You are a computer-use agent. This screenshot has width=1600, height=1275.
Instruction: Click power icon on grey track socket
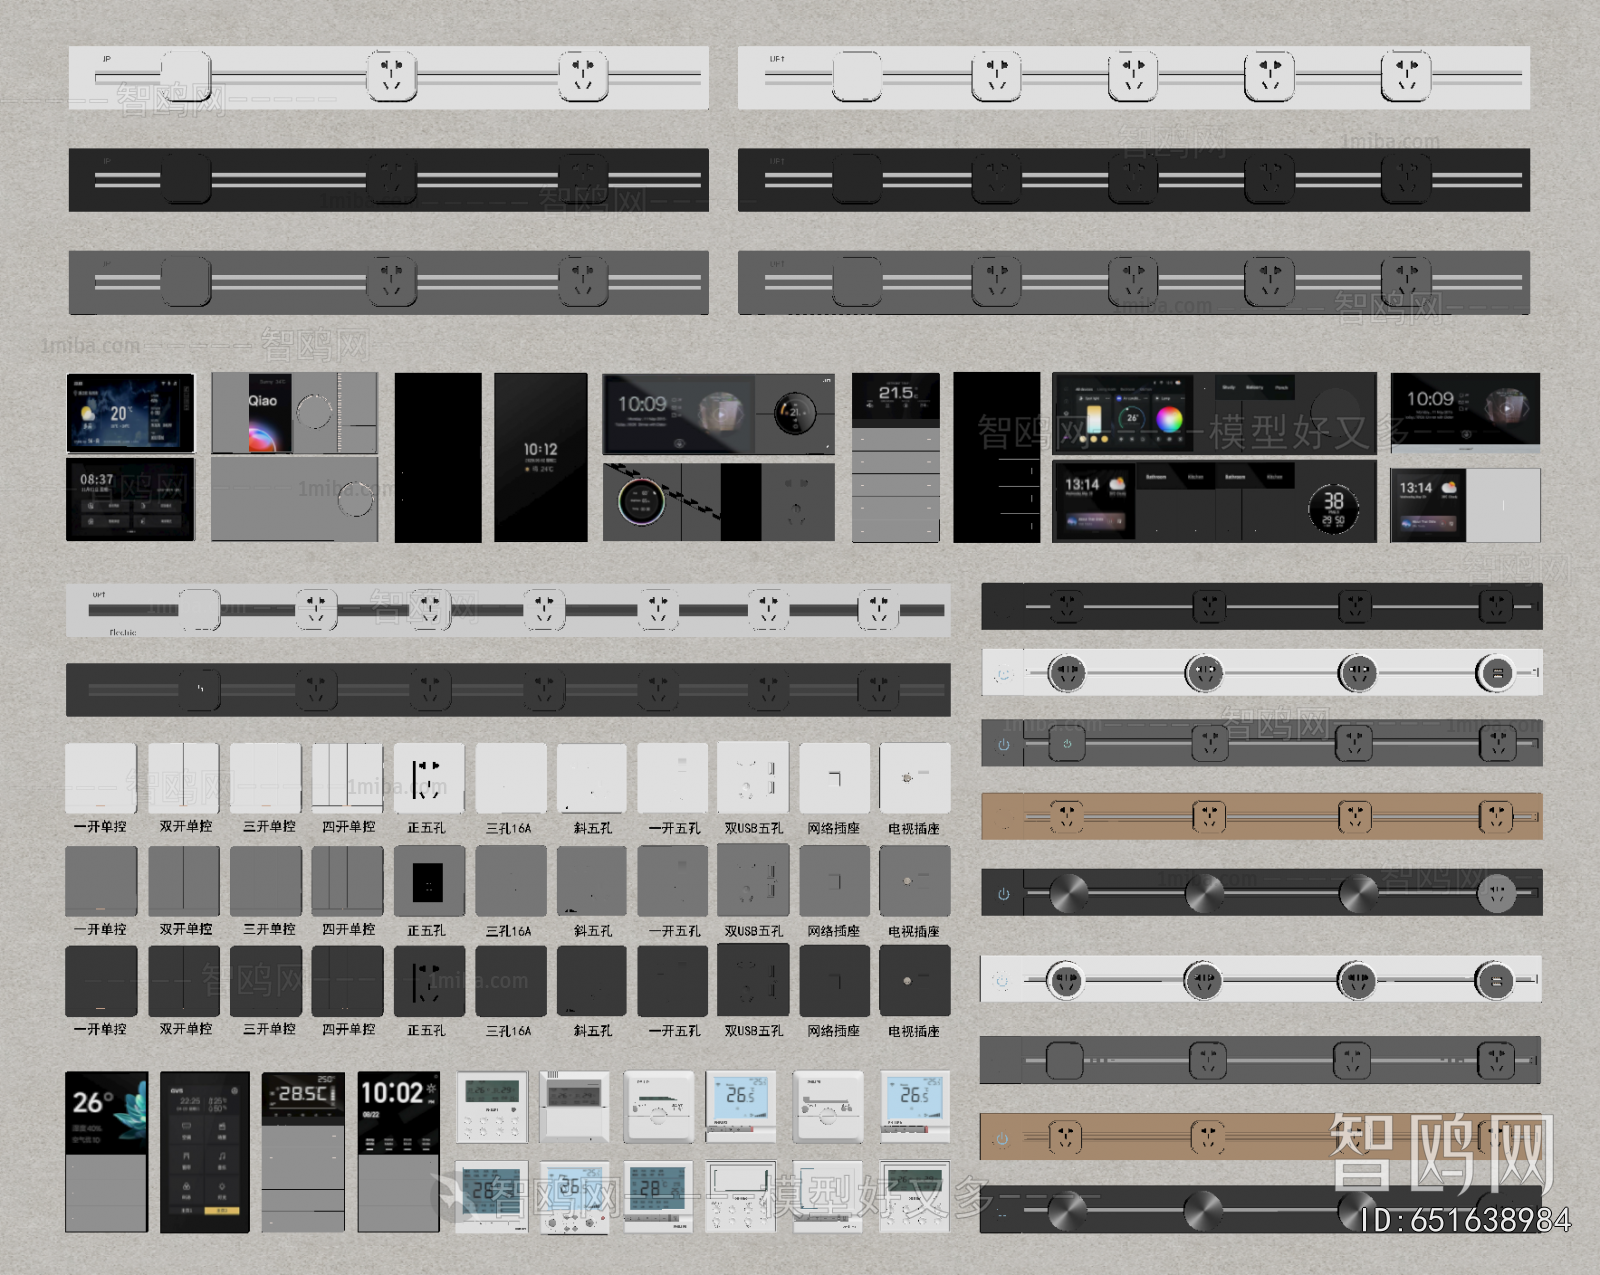point(1003,745)
